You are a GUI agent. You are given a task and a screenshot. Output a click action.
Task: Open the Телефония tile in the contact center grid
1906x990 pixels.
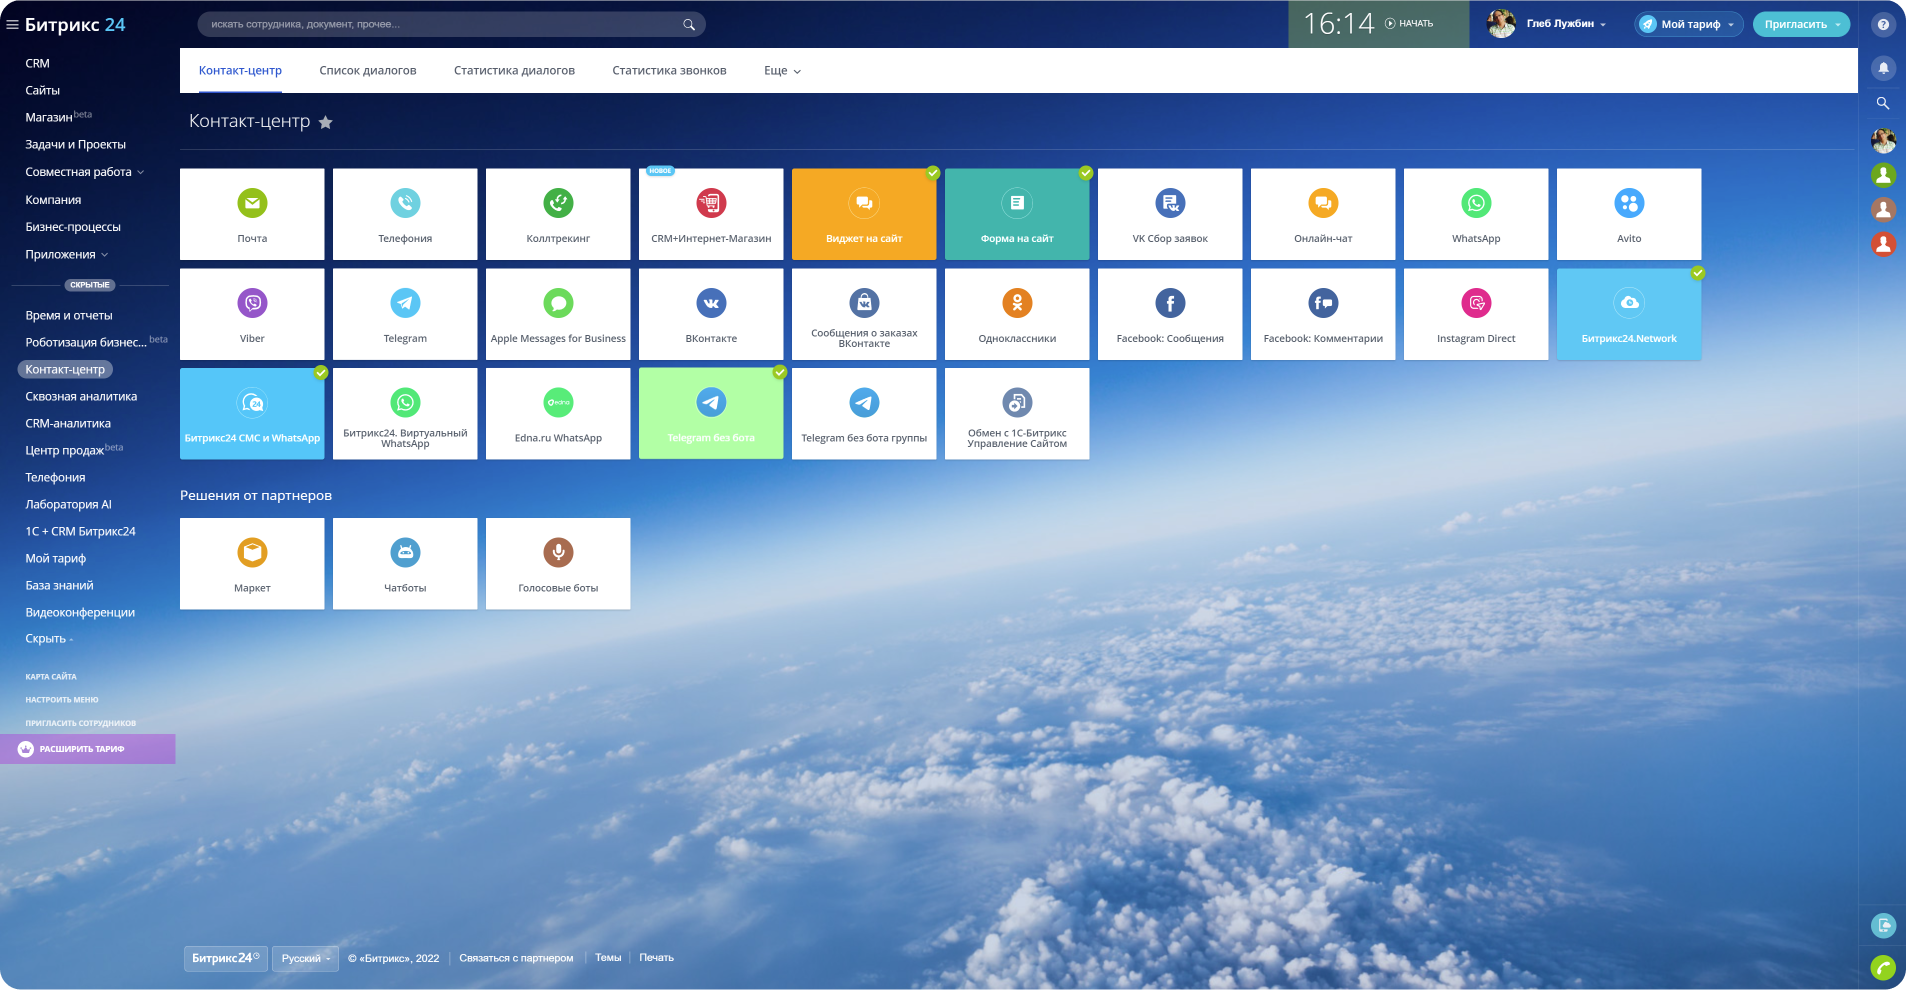tap(405, 214)
